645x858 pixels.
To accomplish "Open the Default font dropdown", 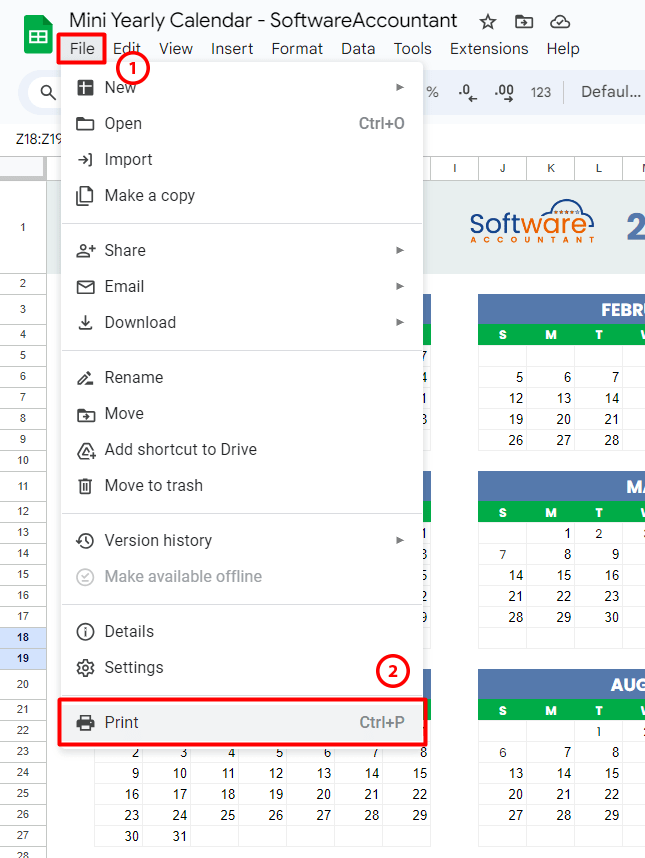I will (x=611, y=92).
